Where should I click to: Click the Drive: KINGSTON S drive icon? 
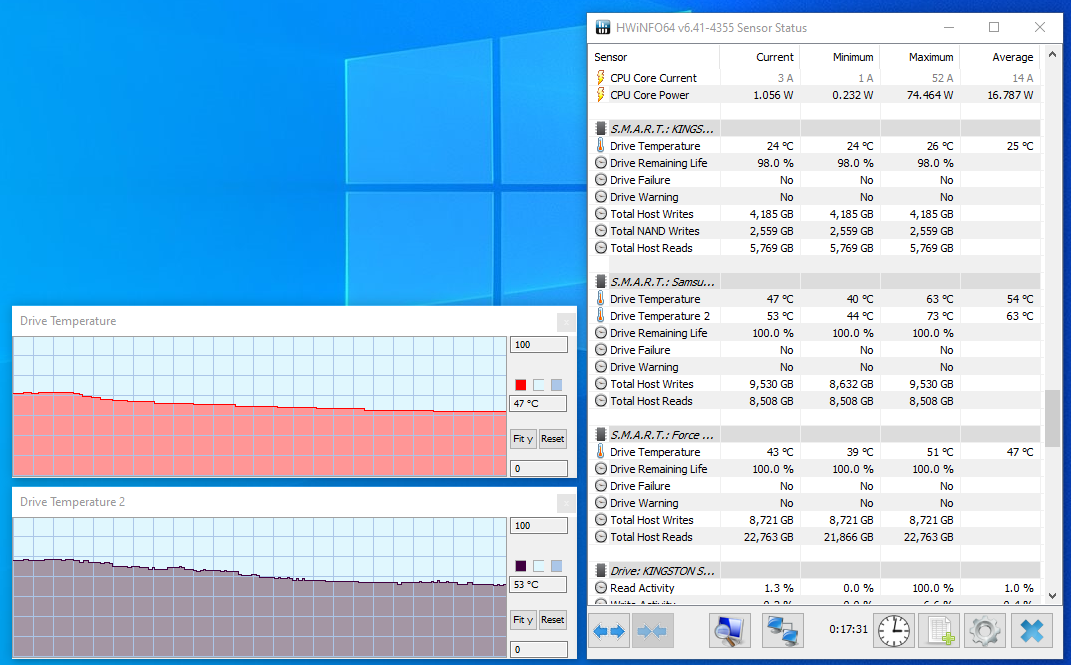coord(600,570)
